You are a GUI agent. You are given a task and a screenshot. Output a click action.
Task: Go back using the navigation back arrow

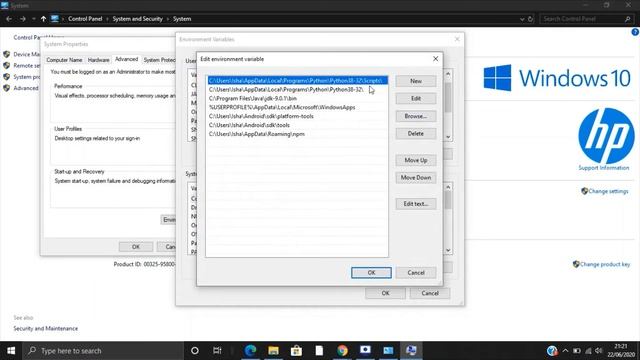pyautogui.click(x=9, y=19)
